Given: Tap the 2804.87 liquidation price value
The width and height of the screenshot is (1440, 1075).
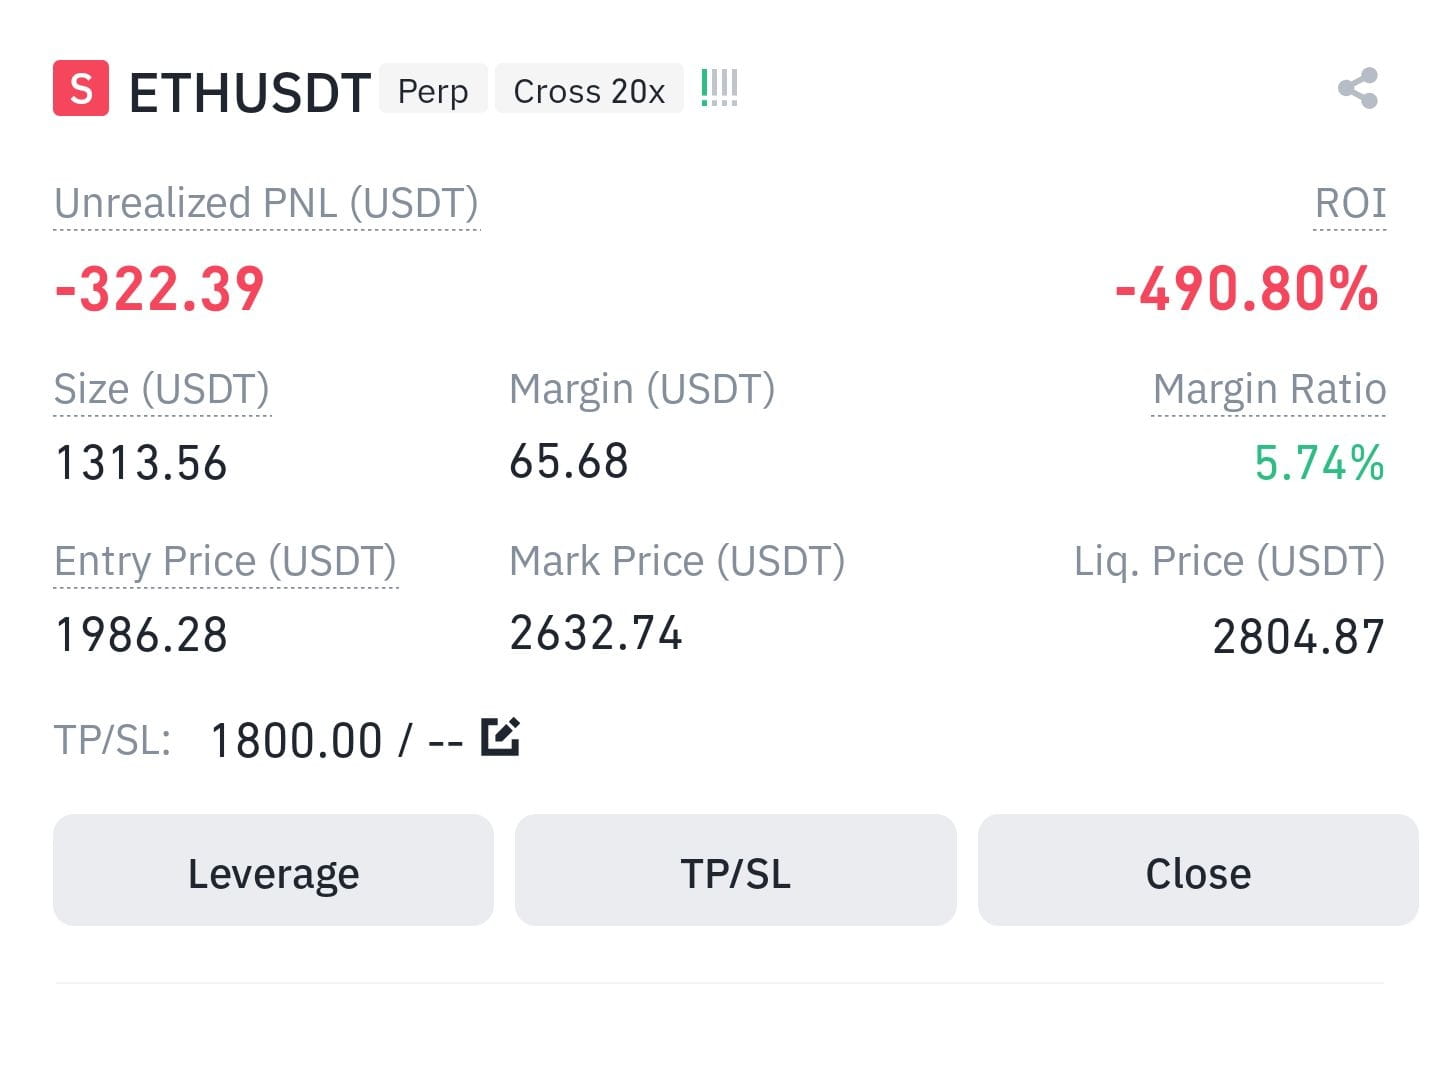Looking at the screenshot, I should pyautogui.click(x=1298, y=636).
